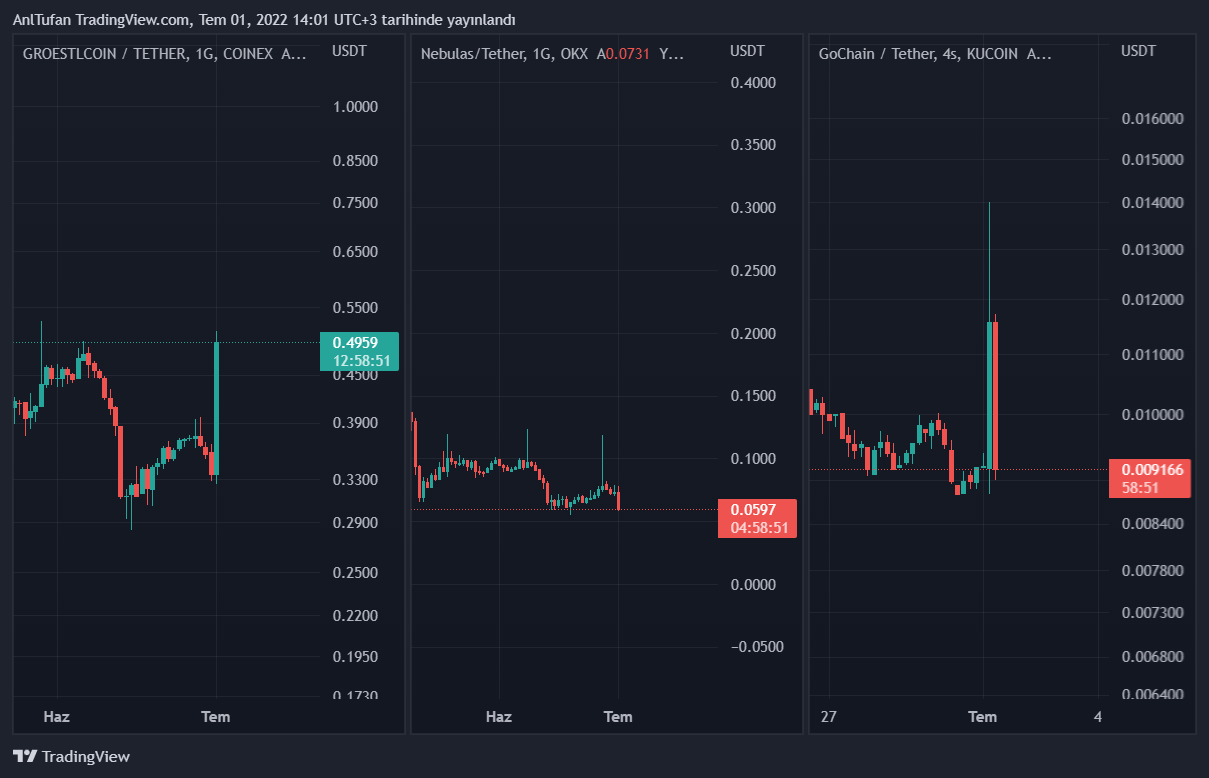
Task: Click the 0.016000 price level on GoChain axis
Action: coord(1152,119)
